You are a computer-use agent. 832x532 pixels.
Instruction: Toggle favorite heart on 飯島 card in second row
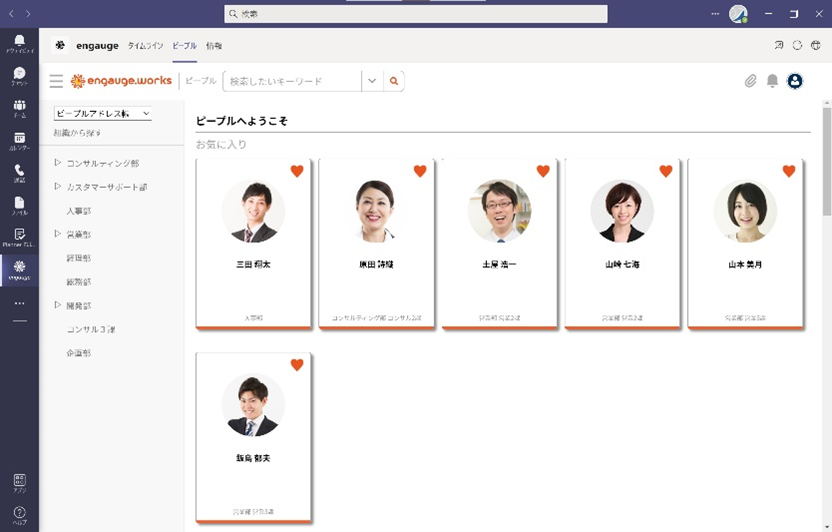(x=297, y=364)
